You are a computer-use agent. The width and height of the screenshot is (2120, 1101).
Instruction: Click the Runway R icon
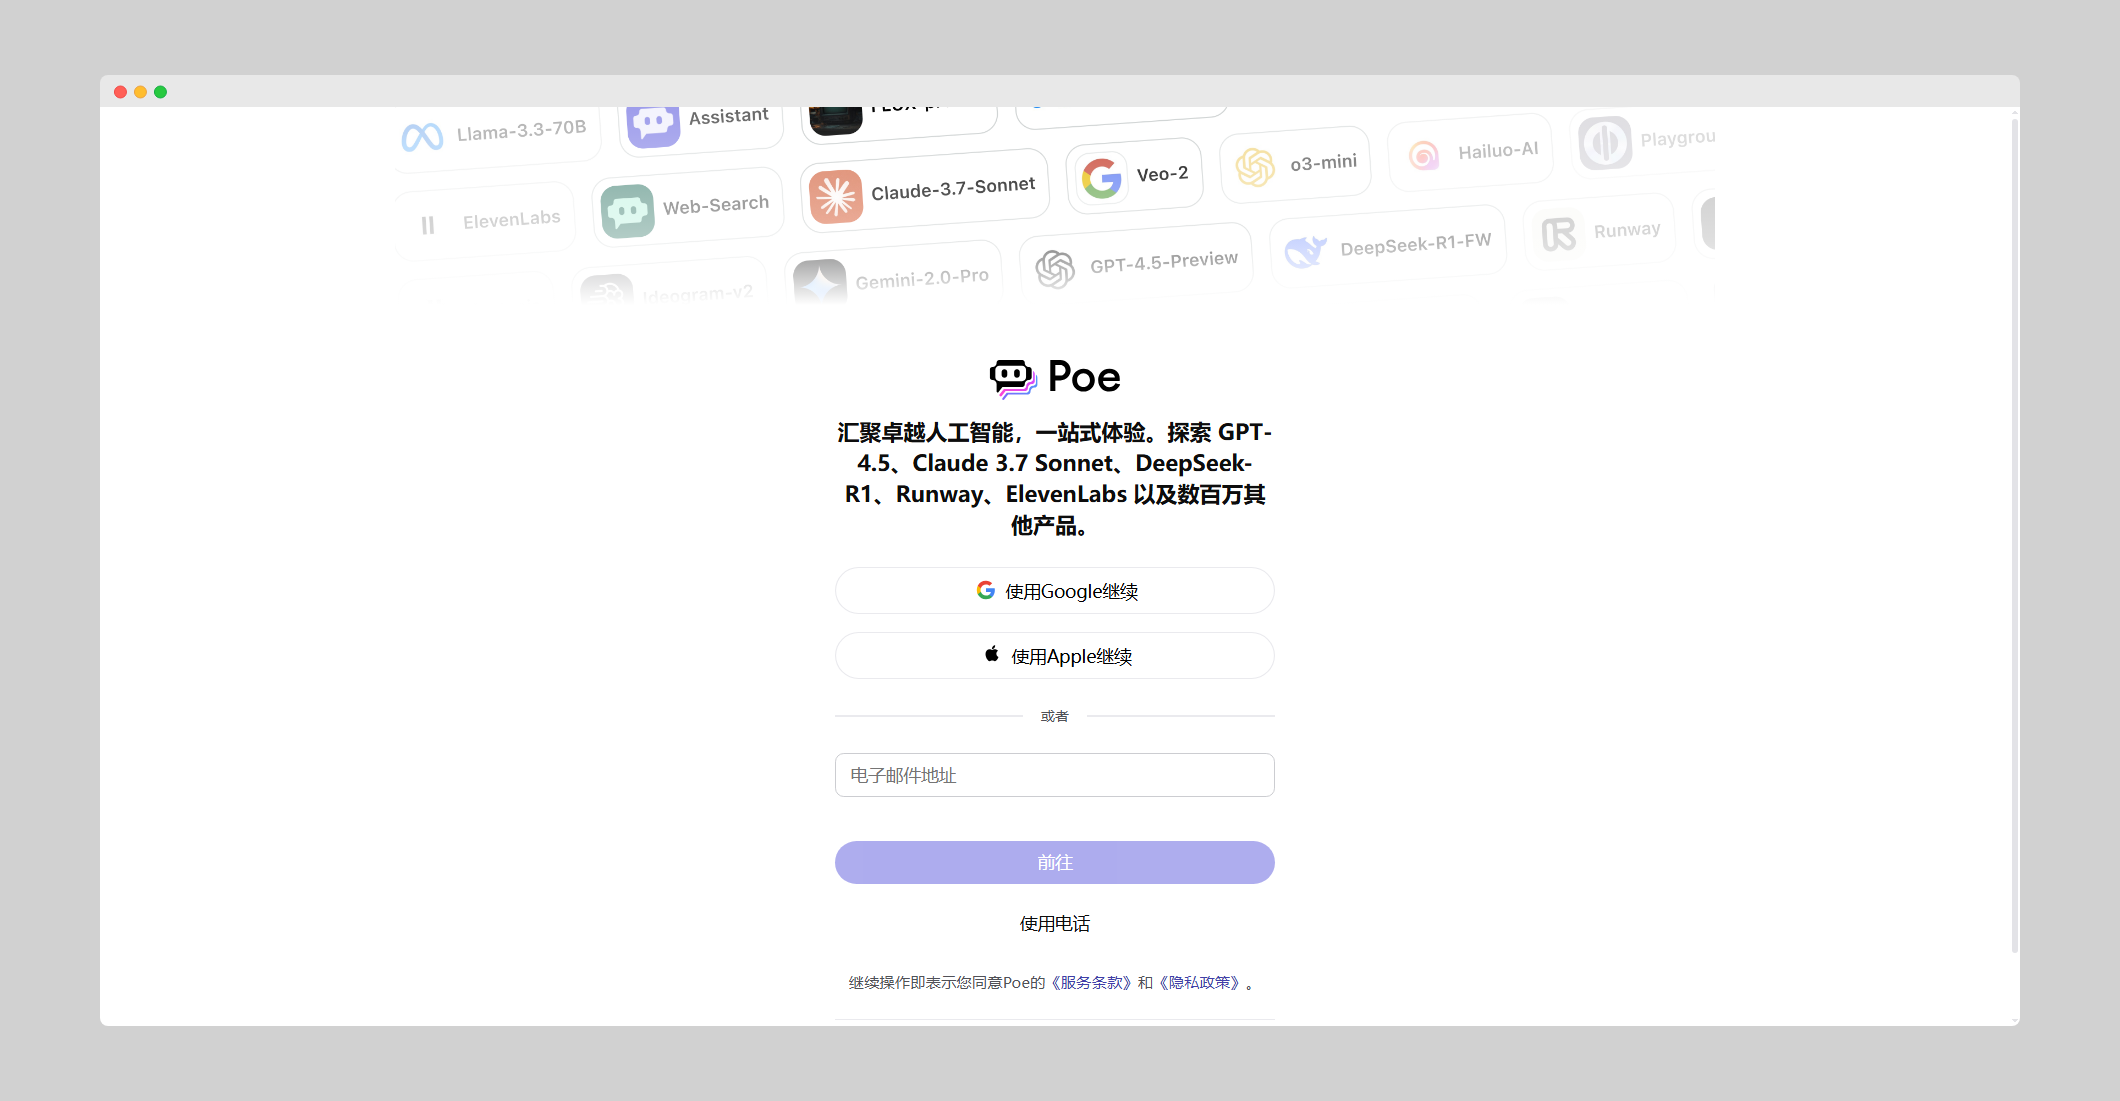coord(1559,234)
